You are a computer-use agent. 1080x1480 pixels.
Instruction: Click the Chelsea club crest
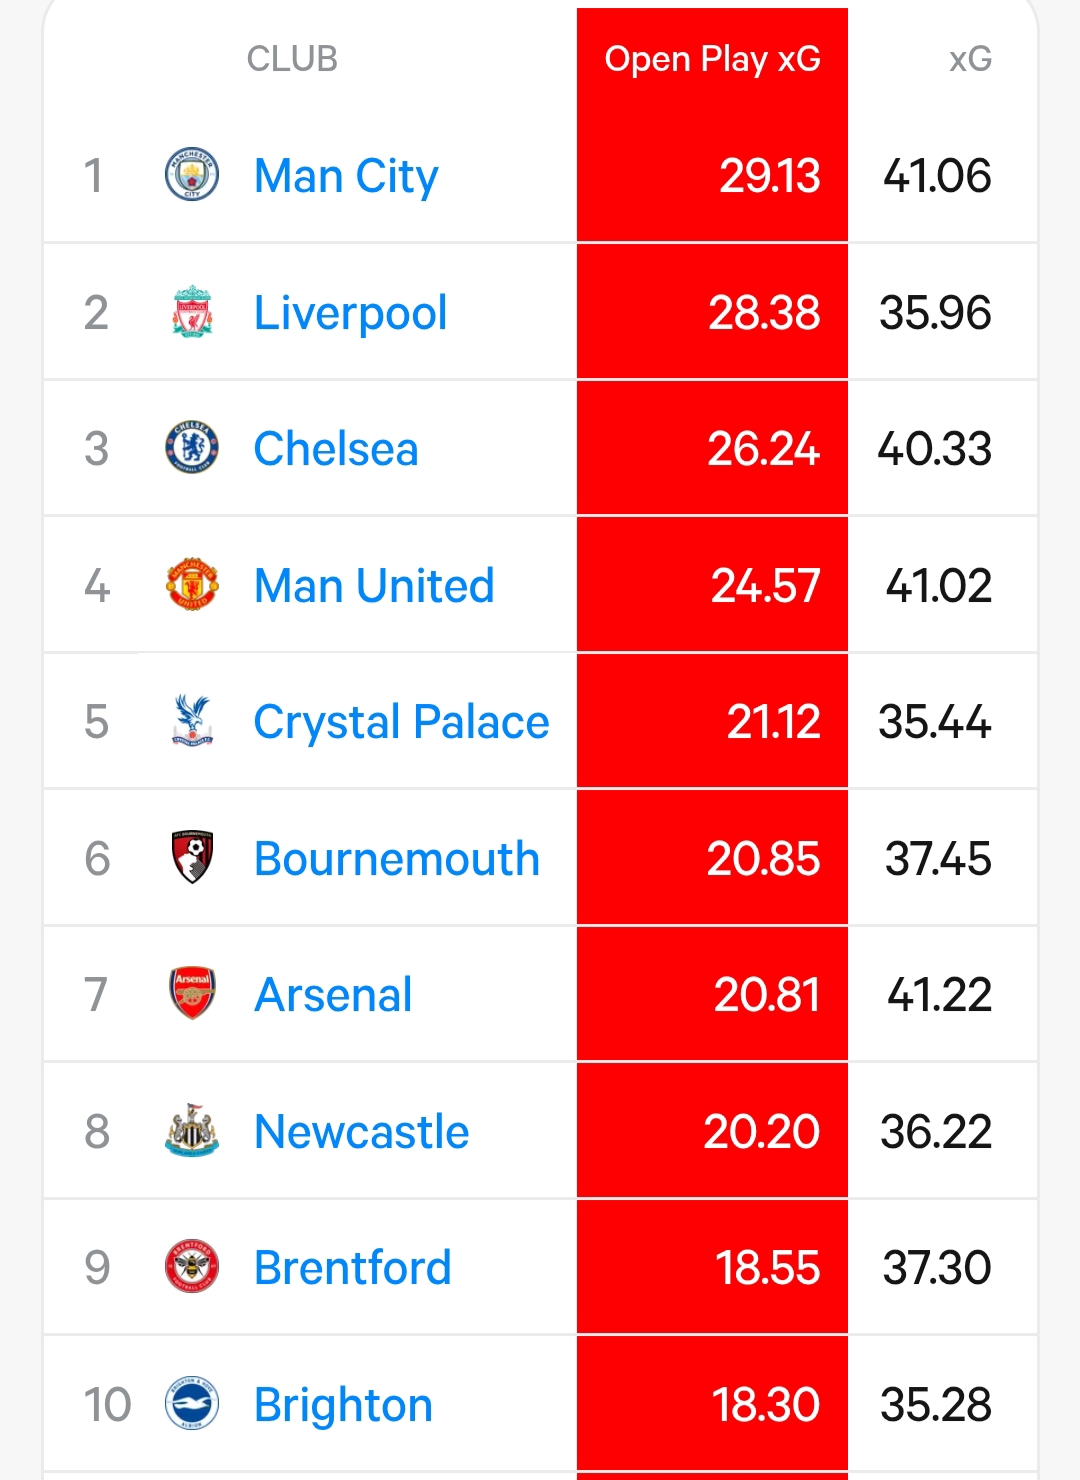[191, 448]
